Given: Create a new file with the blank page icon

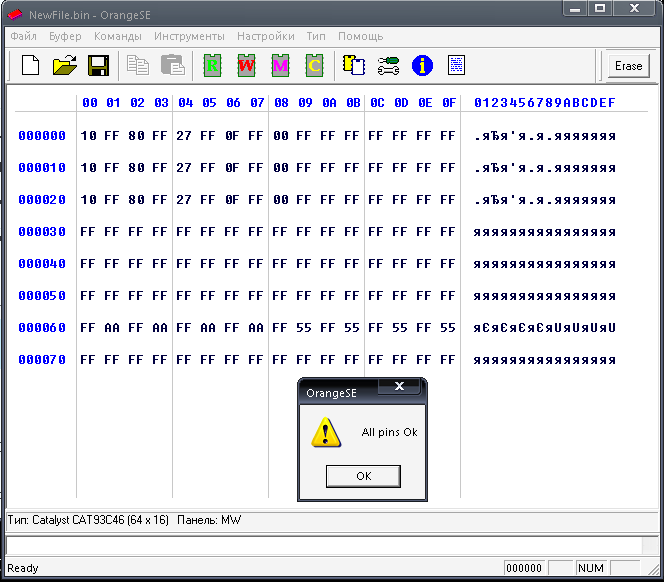Looking at the screenshot, I should (x=30, y=66).
